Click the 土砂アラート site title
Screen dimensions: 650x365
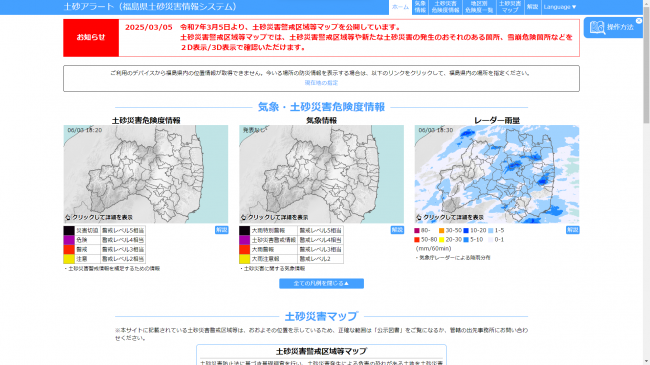coord(150,7)
